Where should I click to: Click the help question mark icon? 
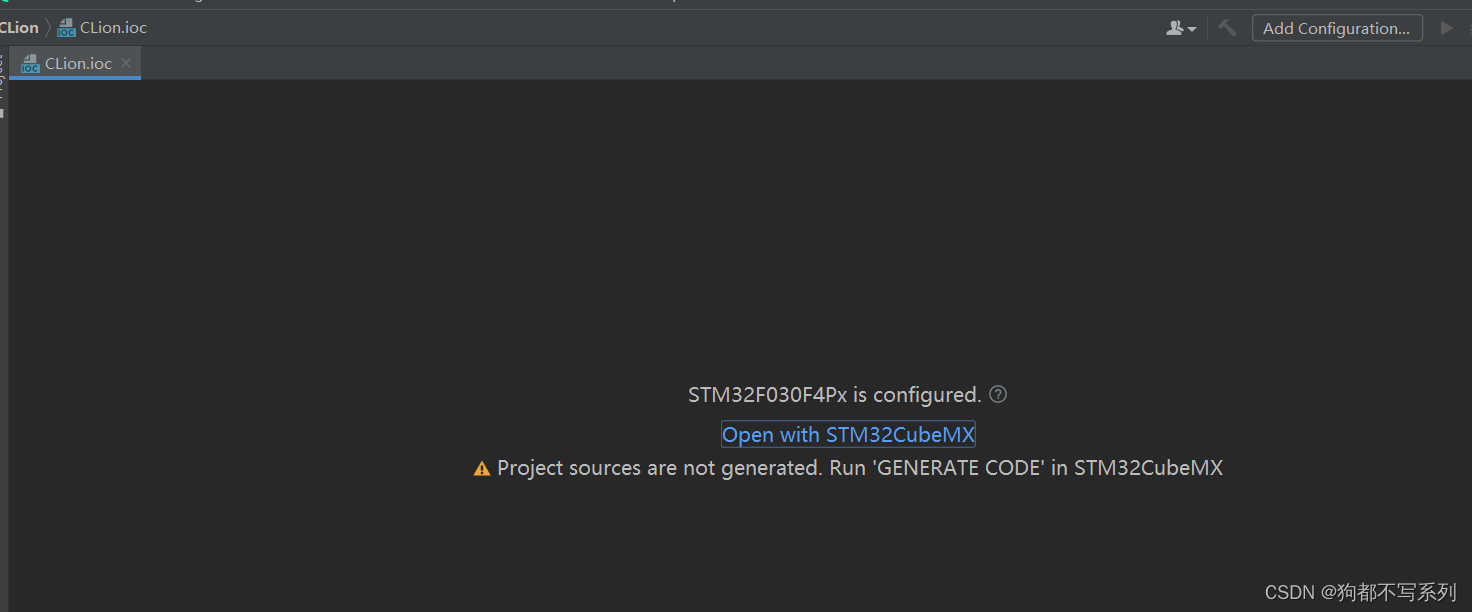[x=998, y=394]
